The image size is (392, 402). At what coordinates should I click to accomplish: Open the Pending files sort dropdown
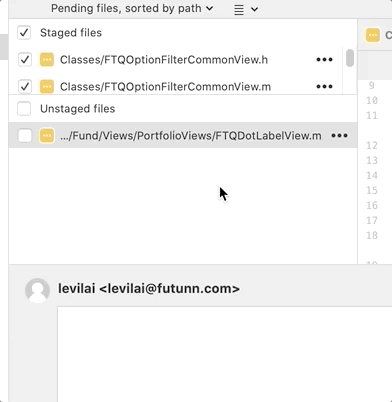pyautogui.click(x=132, y=8)
